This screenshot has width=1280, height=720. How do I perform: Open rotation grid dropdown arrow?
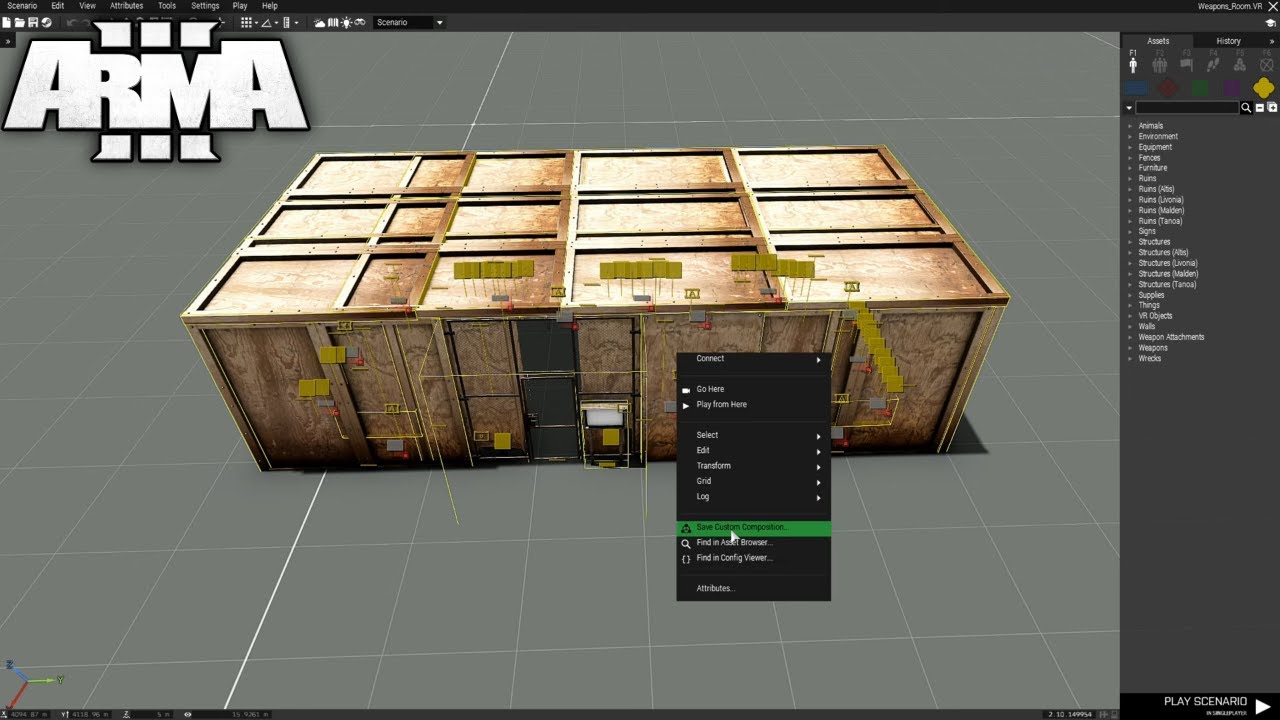(x=276, y=23)
